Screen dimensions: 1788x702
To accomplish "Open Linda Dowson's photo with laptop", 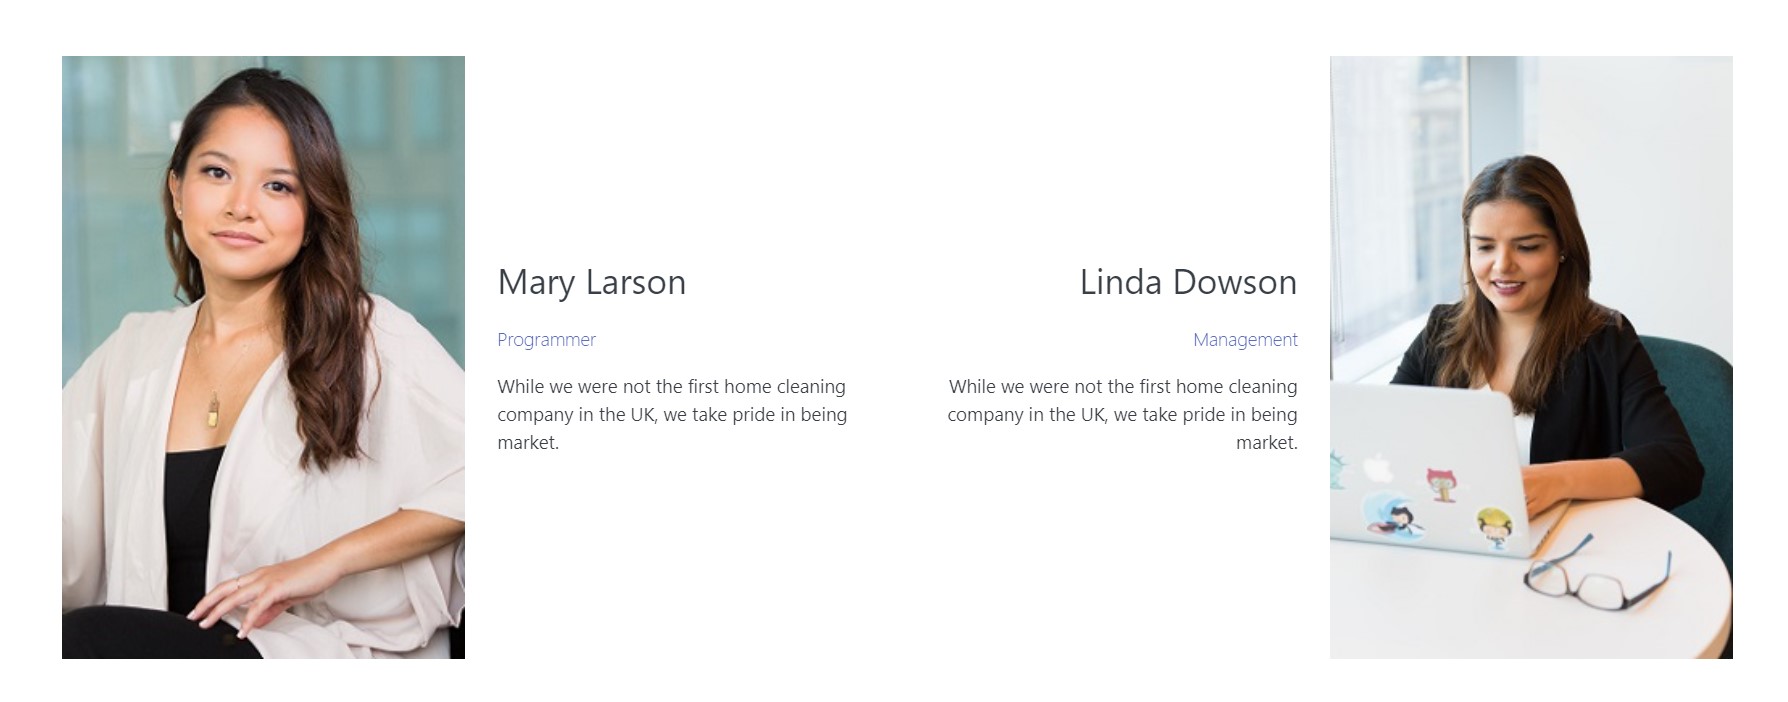I will pyautogui.click(x=1531, y=357).
